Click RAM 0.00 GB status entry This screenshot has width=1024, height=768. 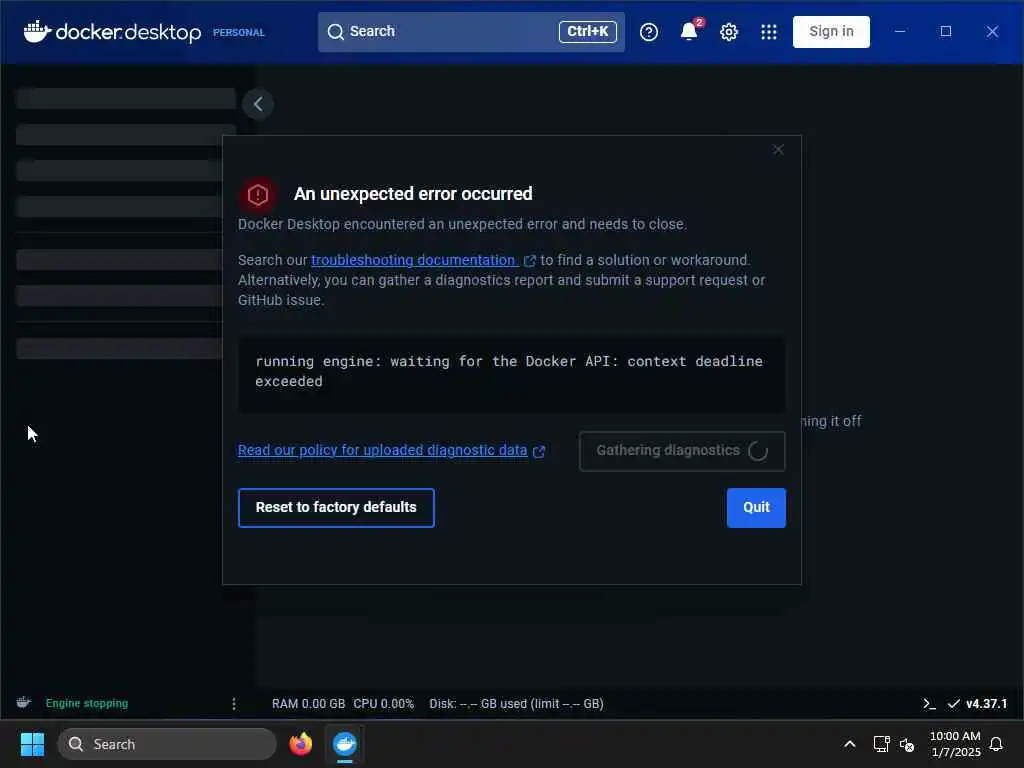[x=308, y=703]
